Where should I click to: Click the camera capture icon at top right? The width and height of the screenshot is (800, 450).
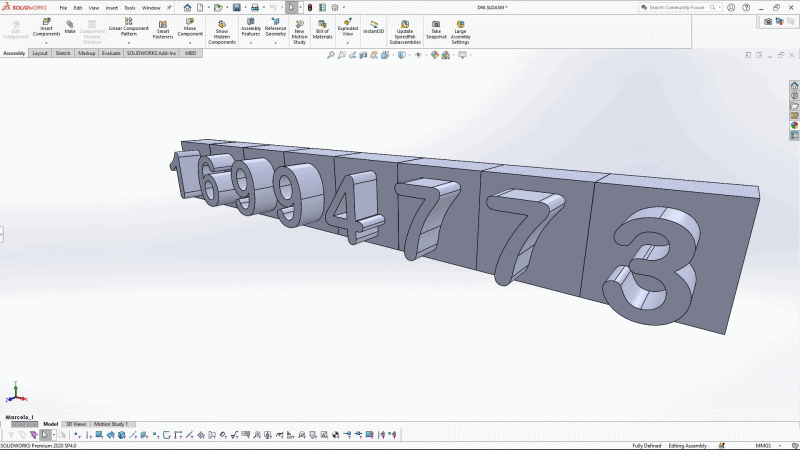pos(768,21)
